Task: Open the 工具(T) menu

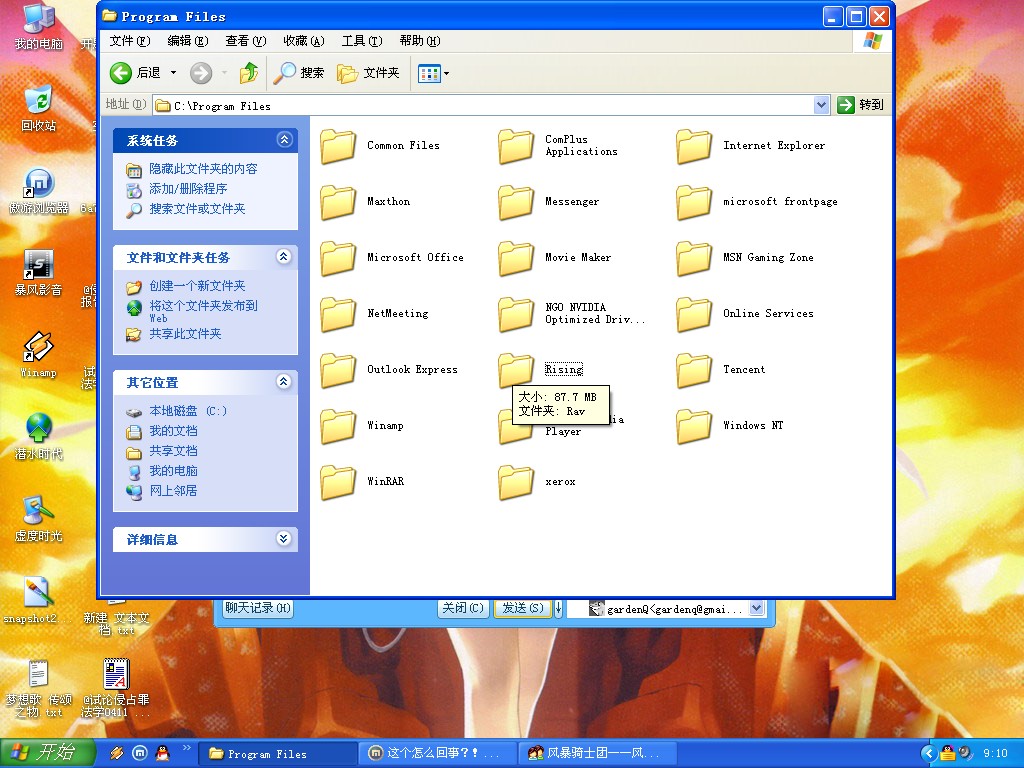Action: coord(362,41)
